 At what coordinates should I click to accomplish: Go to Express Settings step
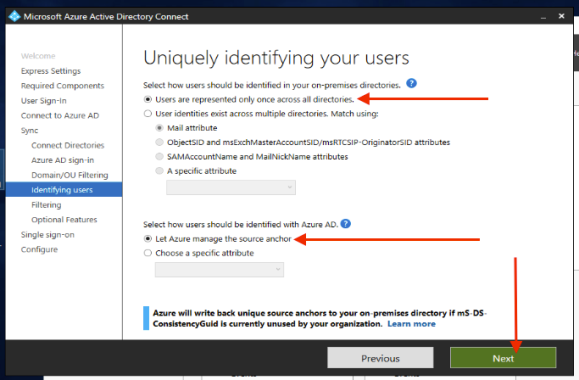[51, 71]
